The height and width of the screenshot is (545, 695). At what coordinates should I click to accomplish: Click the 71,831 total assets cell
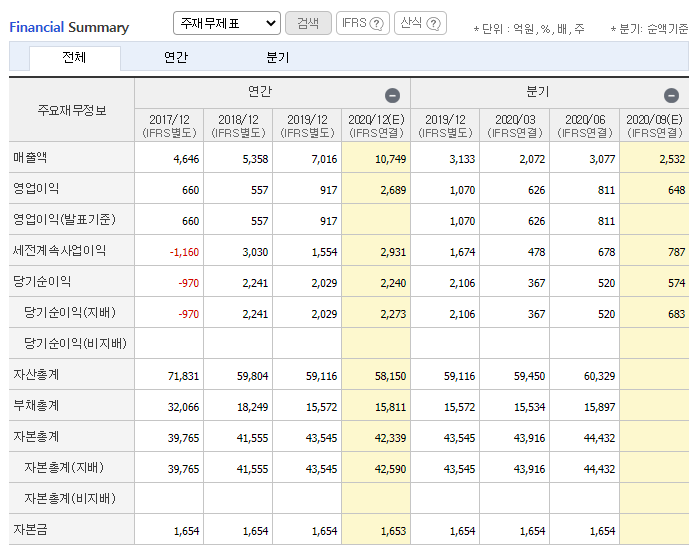169,376
